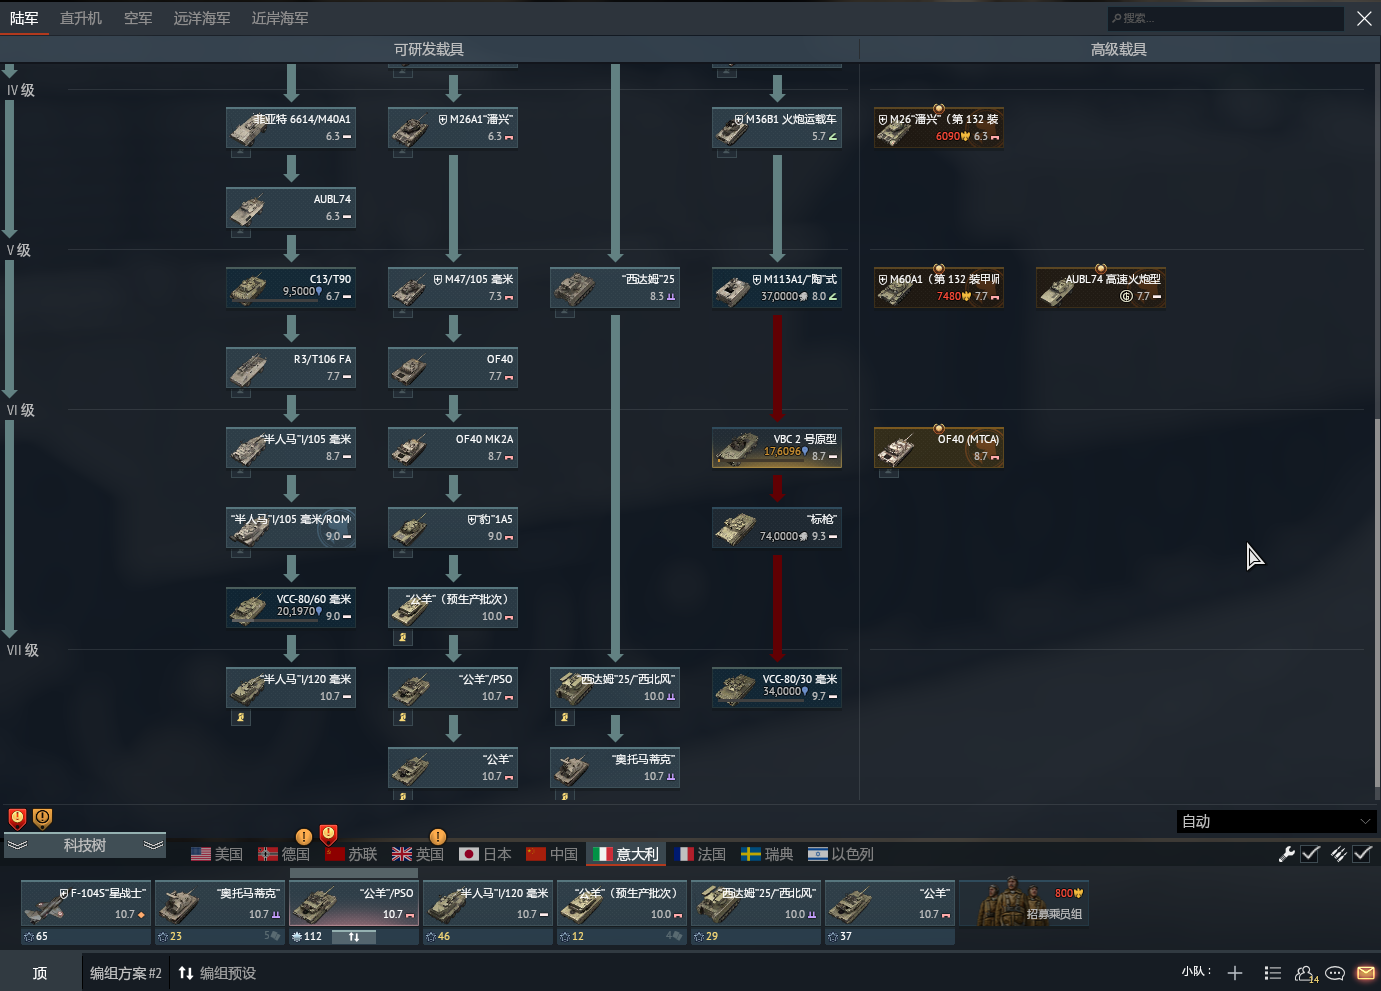Open the chat bubble icon
Image resolution: width=1381 pixels, height=991 pixels.
[x=1335, y=973]
